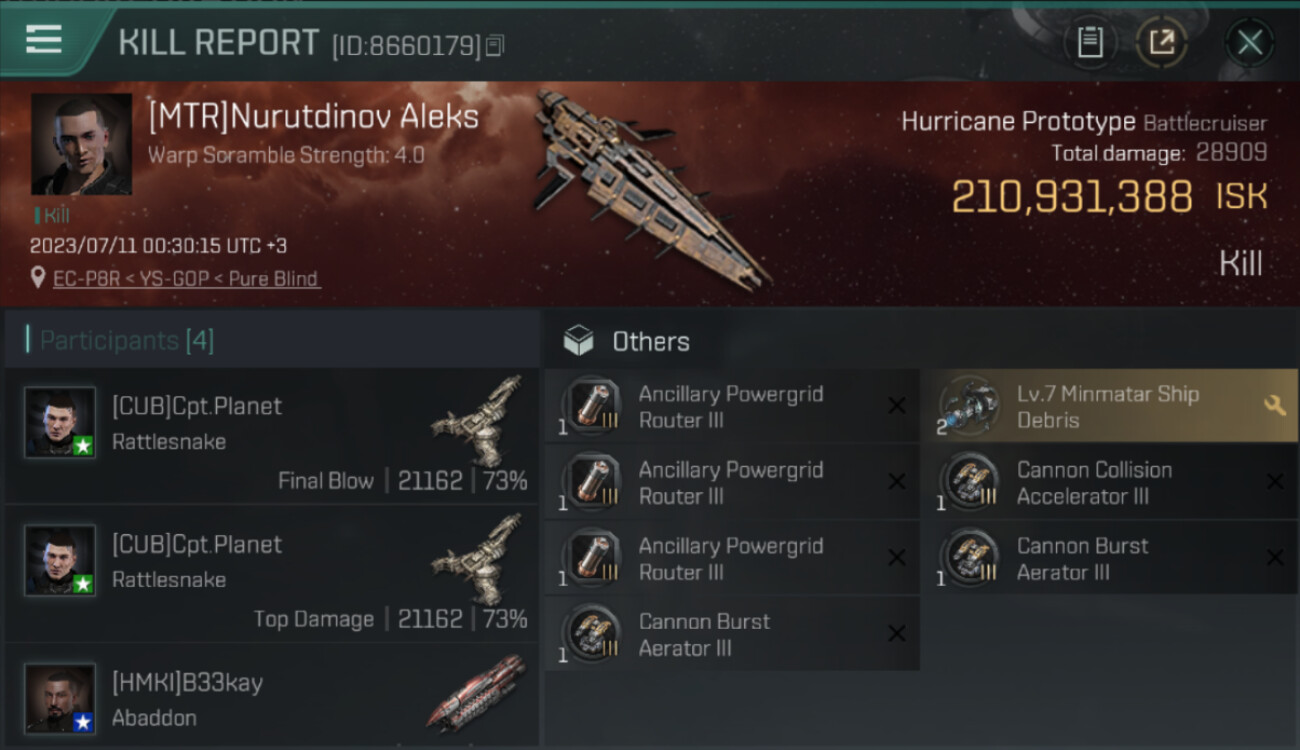
Task: Copy the kill report ID icon
Action: pyautogui.click(x=496, y=46)
